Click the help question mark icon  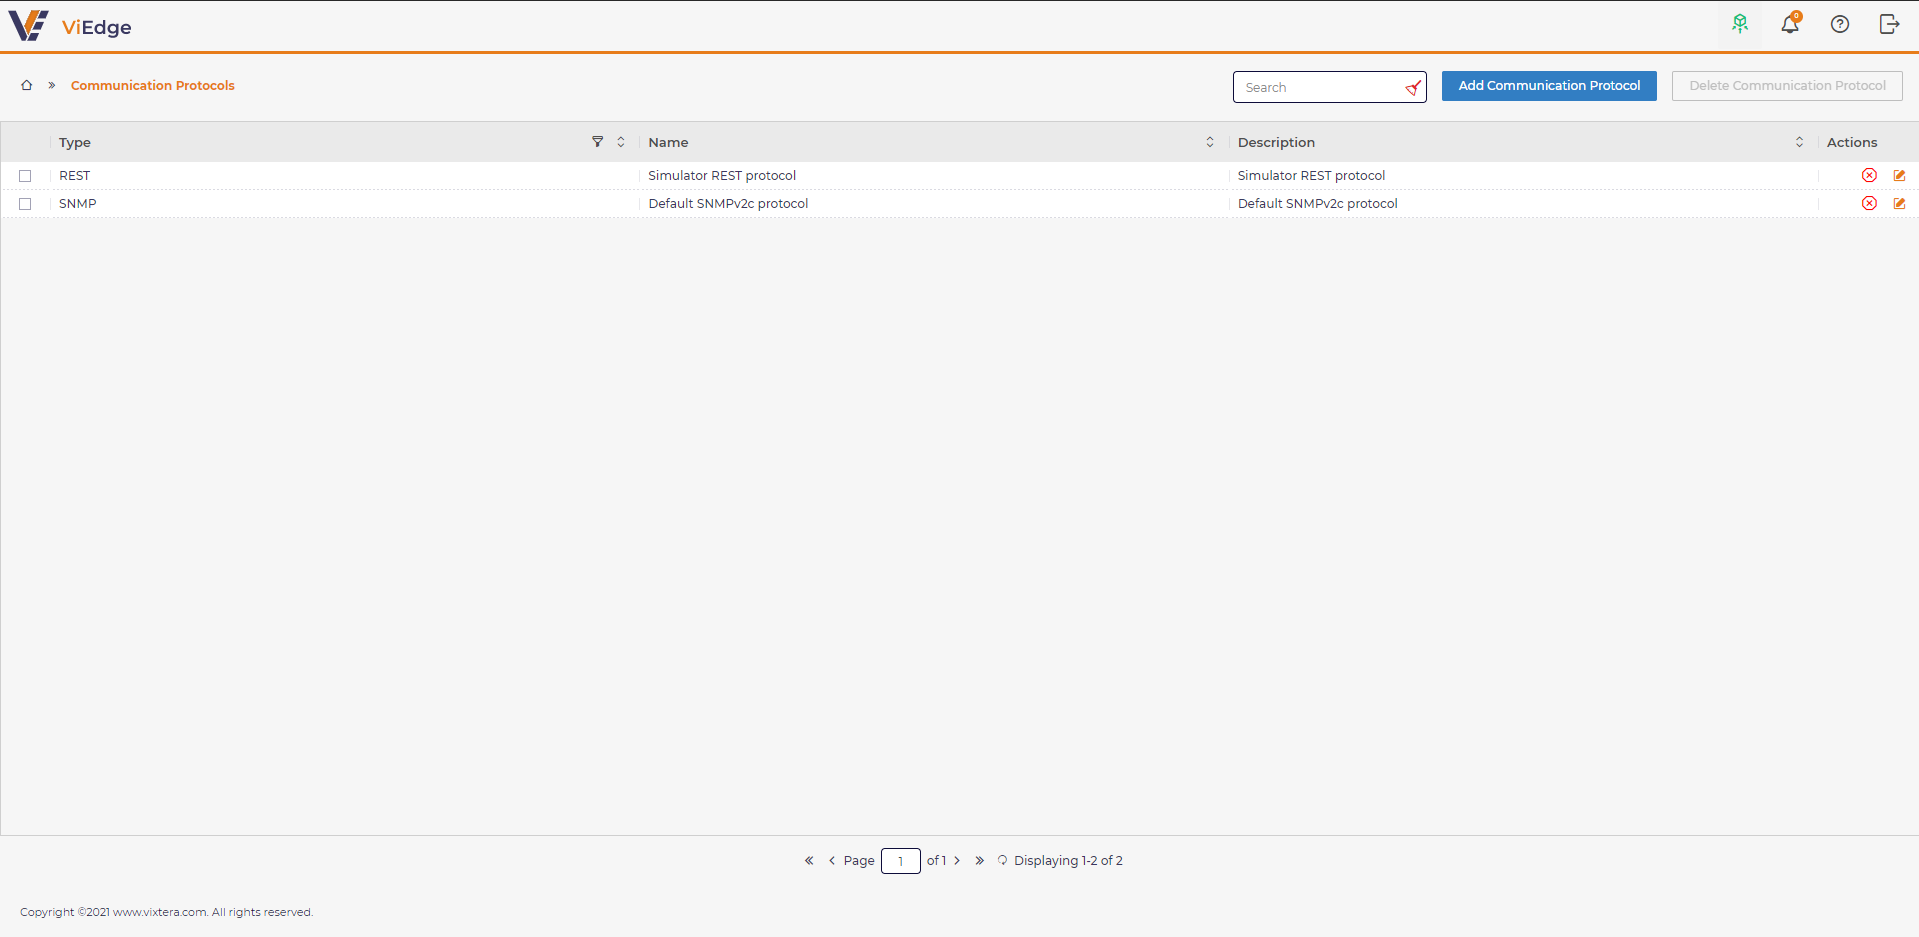tap(1840, 24)
